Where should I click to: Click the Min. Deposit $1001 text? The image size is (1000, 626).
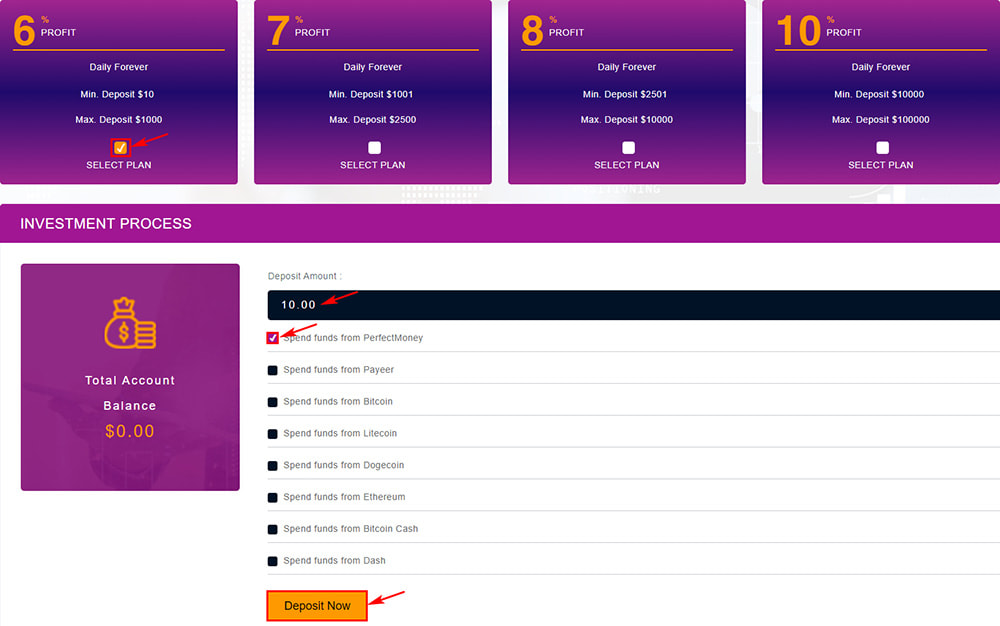371,94
